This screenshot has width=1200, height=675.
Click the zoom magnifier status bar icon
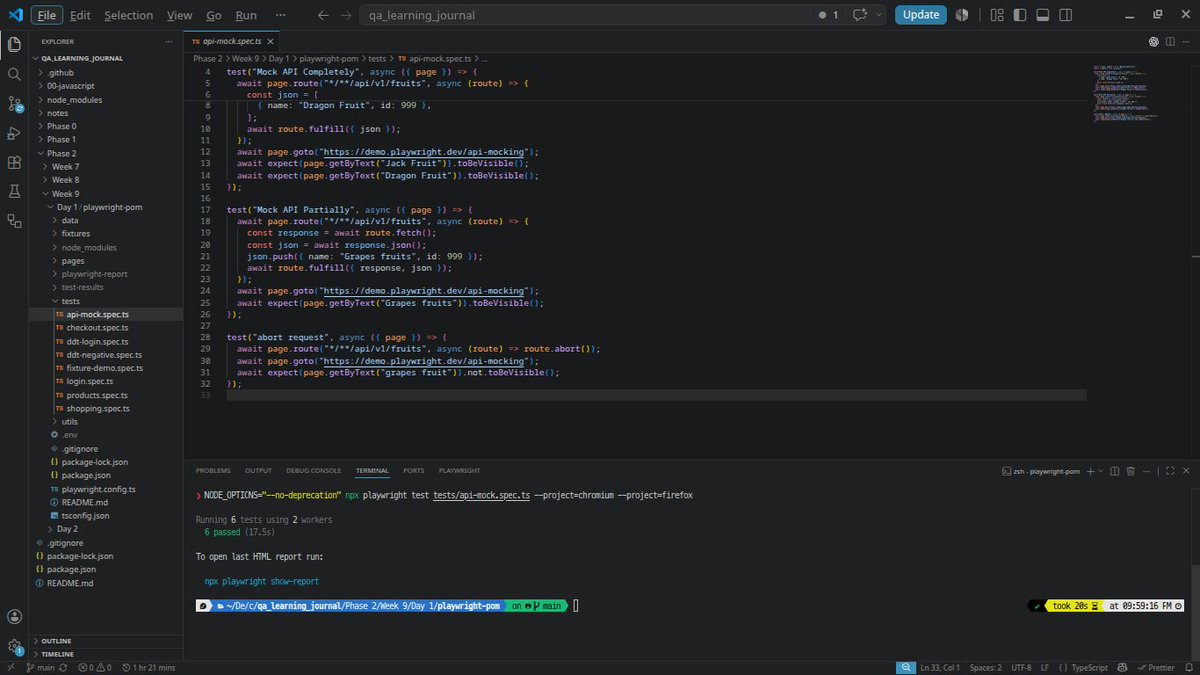(904, 667)
